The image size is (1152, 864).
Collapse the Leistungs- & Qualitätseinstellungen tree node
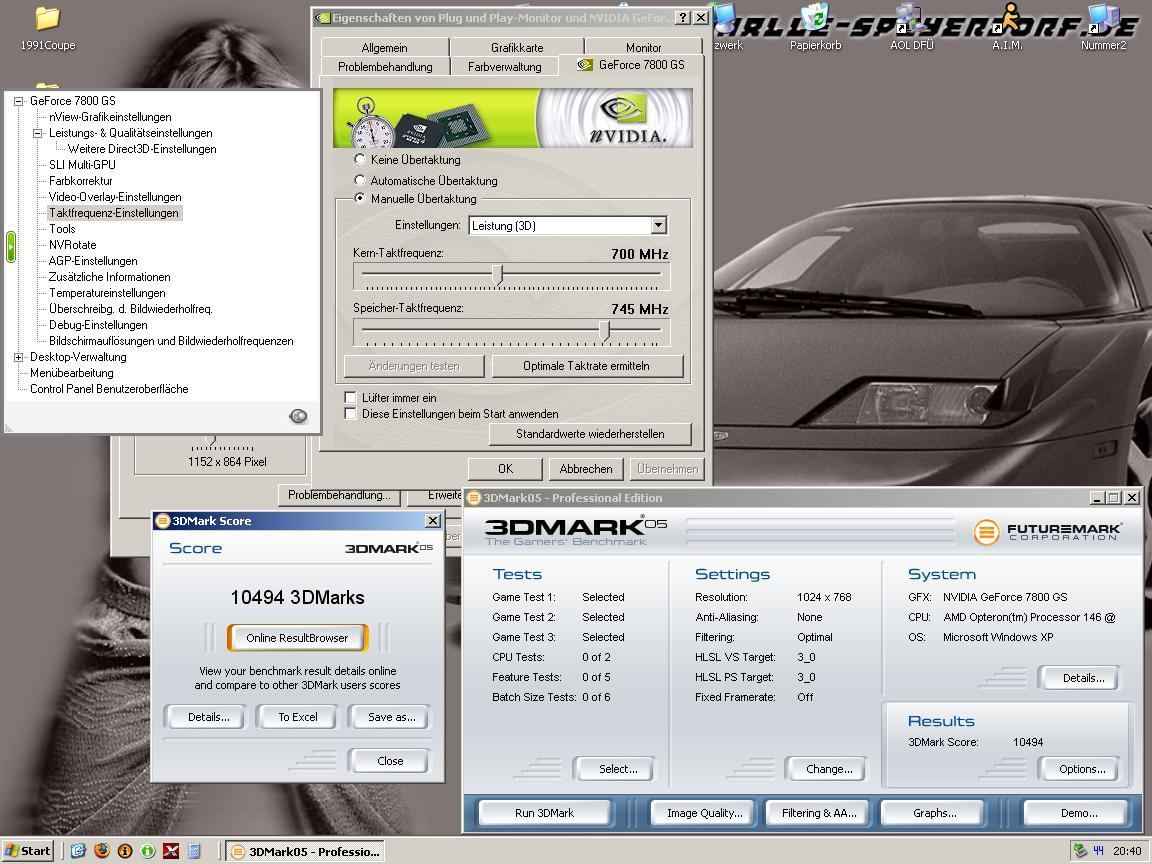[x=38, y=133]
